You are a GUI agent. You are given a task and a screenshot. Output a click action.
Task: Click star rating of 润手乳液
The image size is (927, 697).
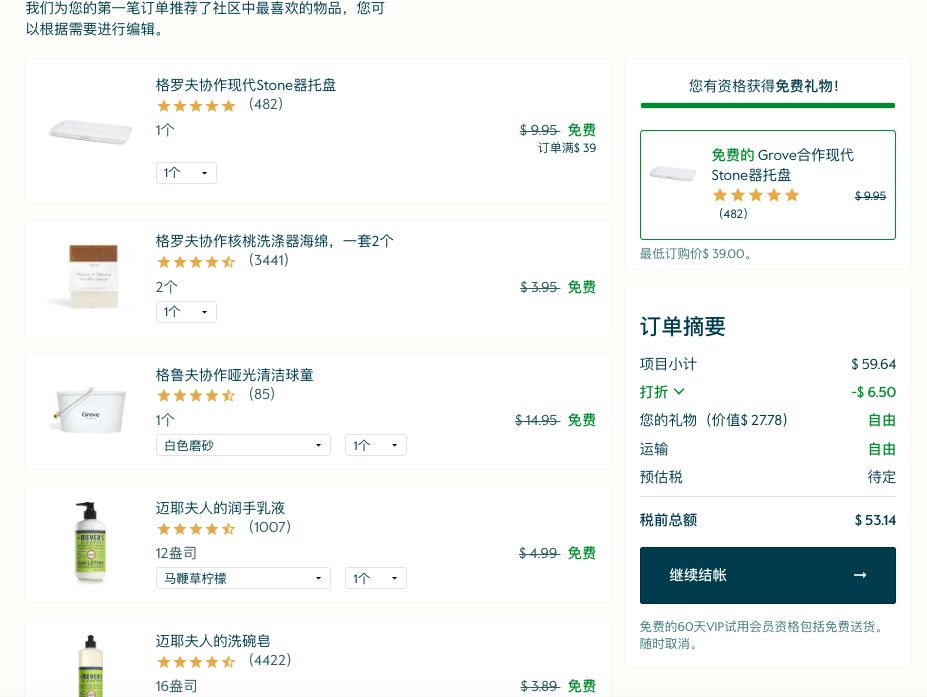click(x=196, y=529)
